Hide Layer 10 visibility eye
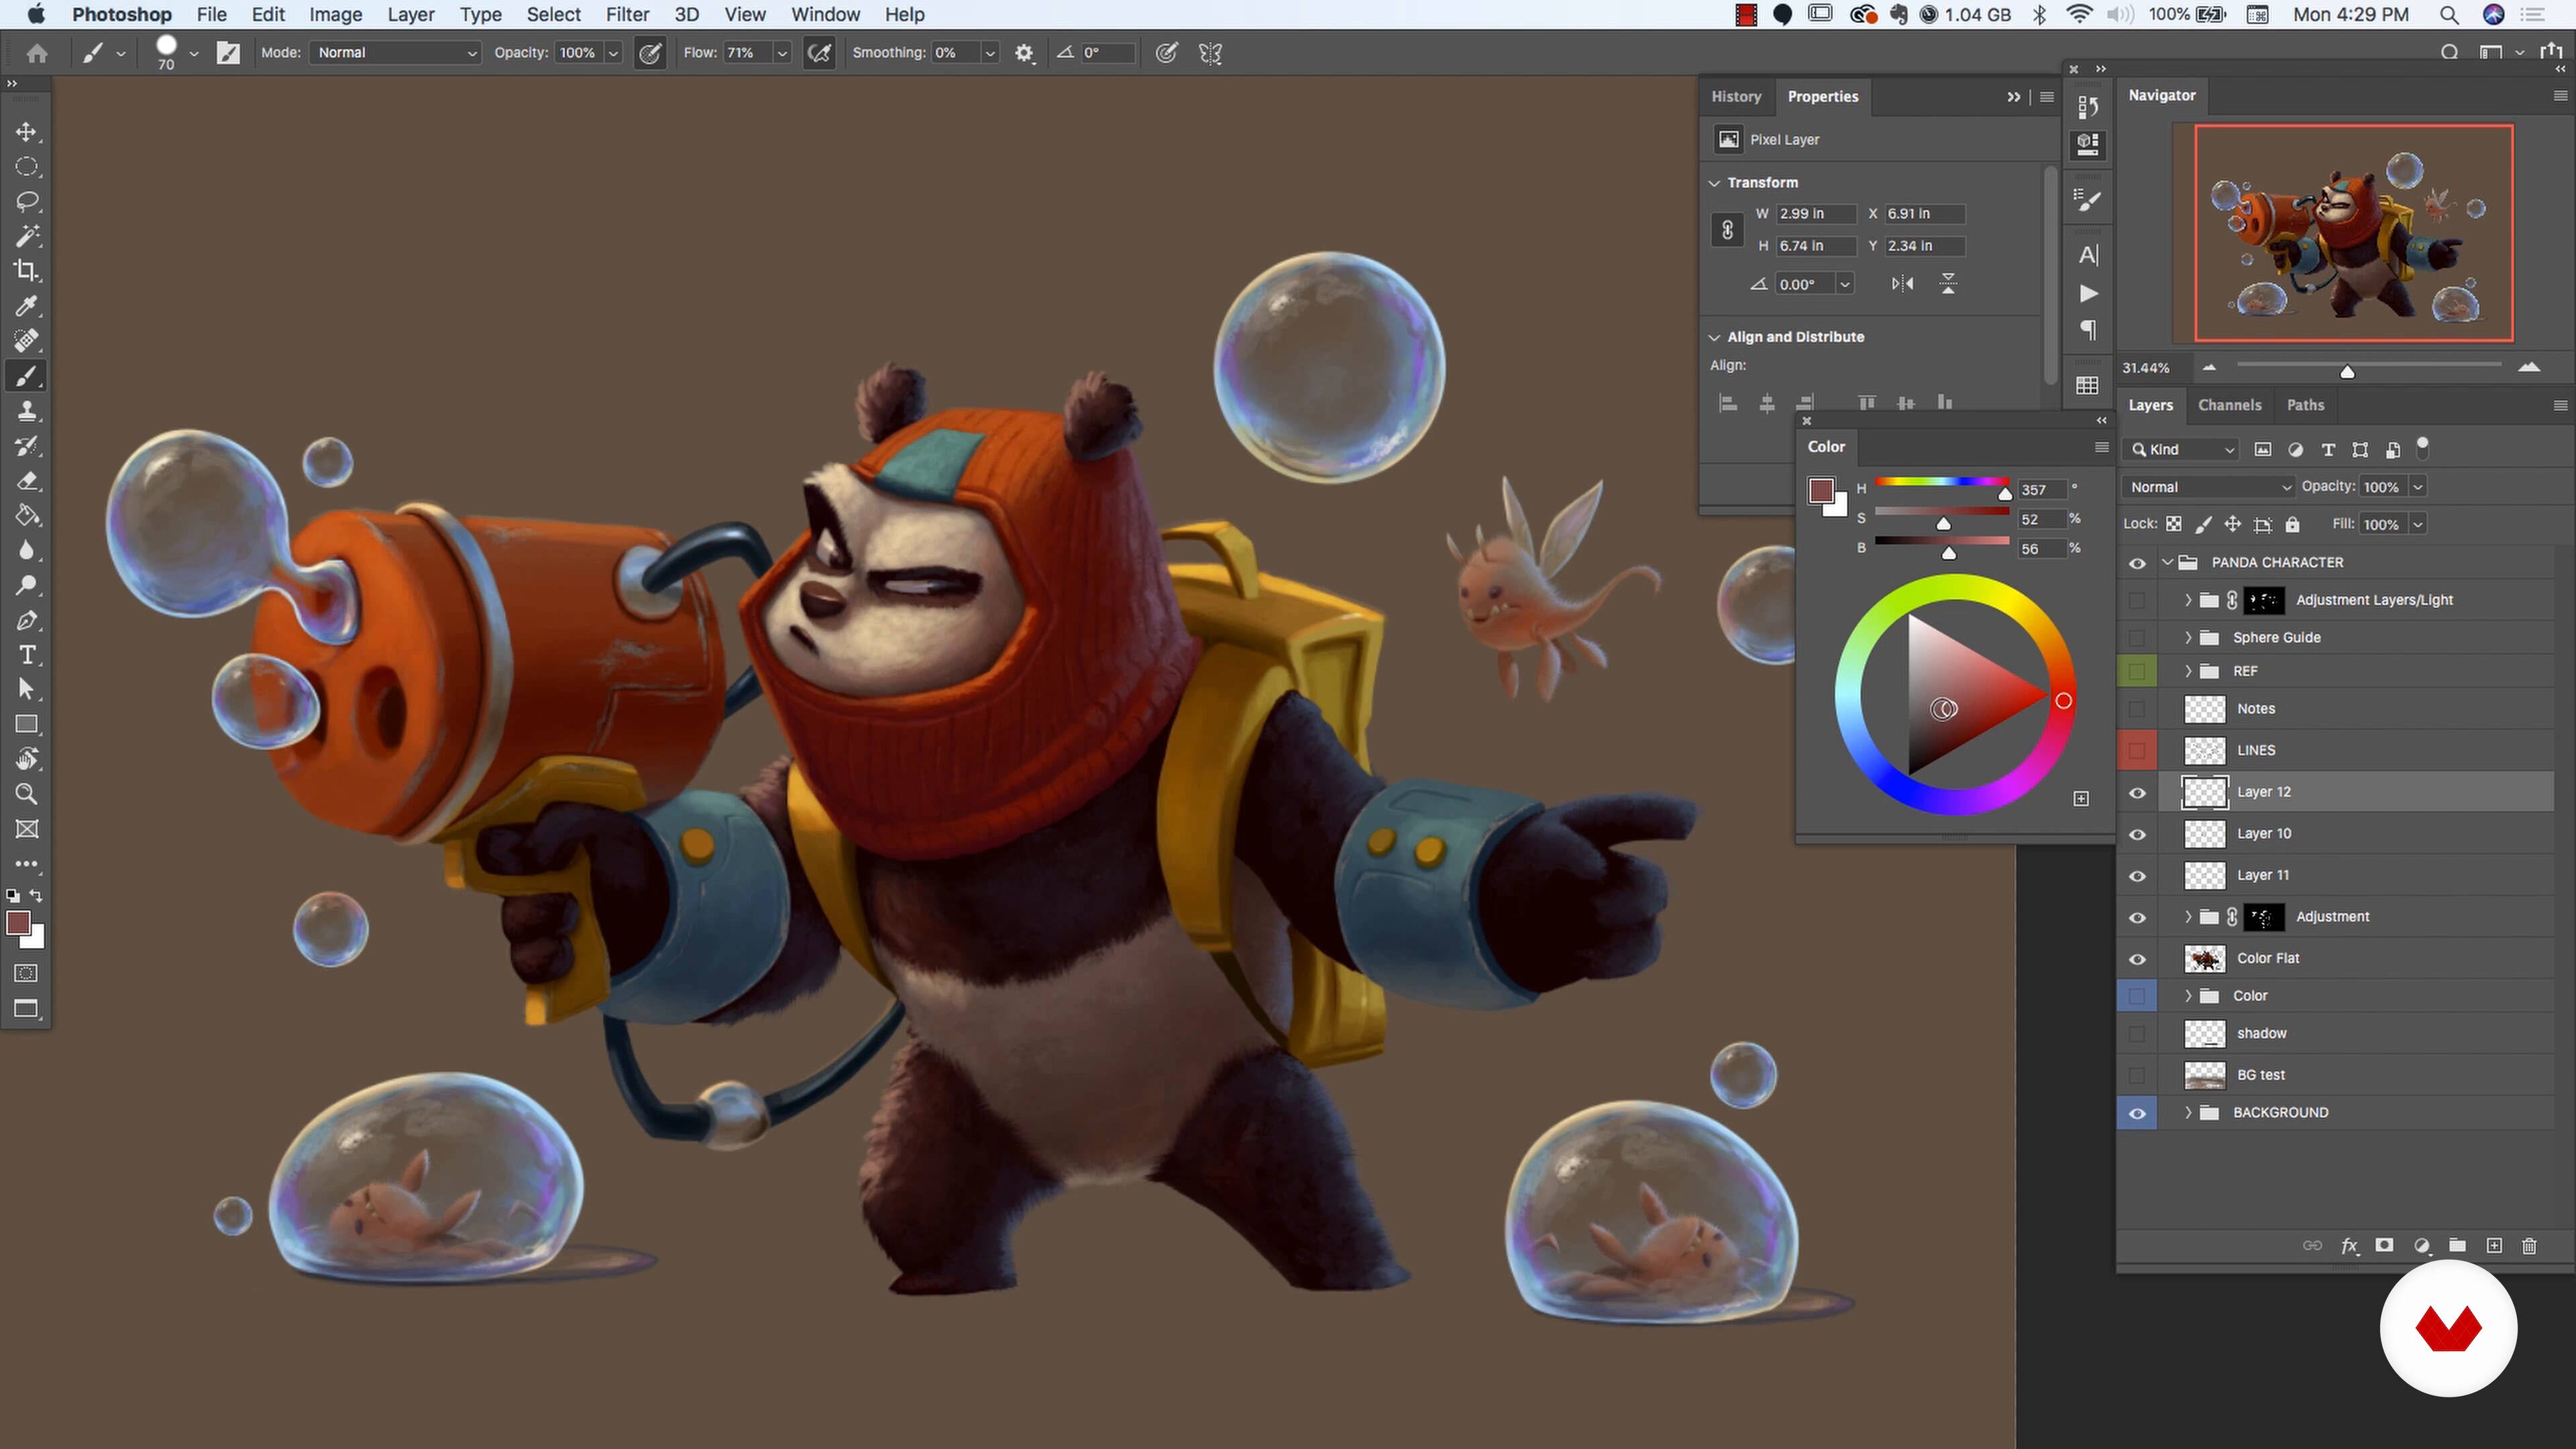This screenshot has height=1449, width=2576. 2137,835
